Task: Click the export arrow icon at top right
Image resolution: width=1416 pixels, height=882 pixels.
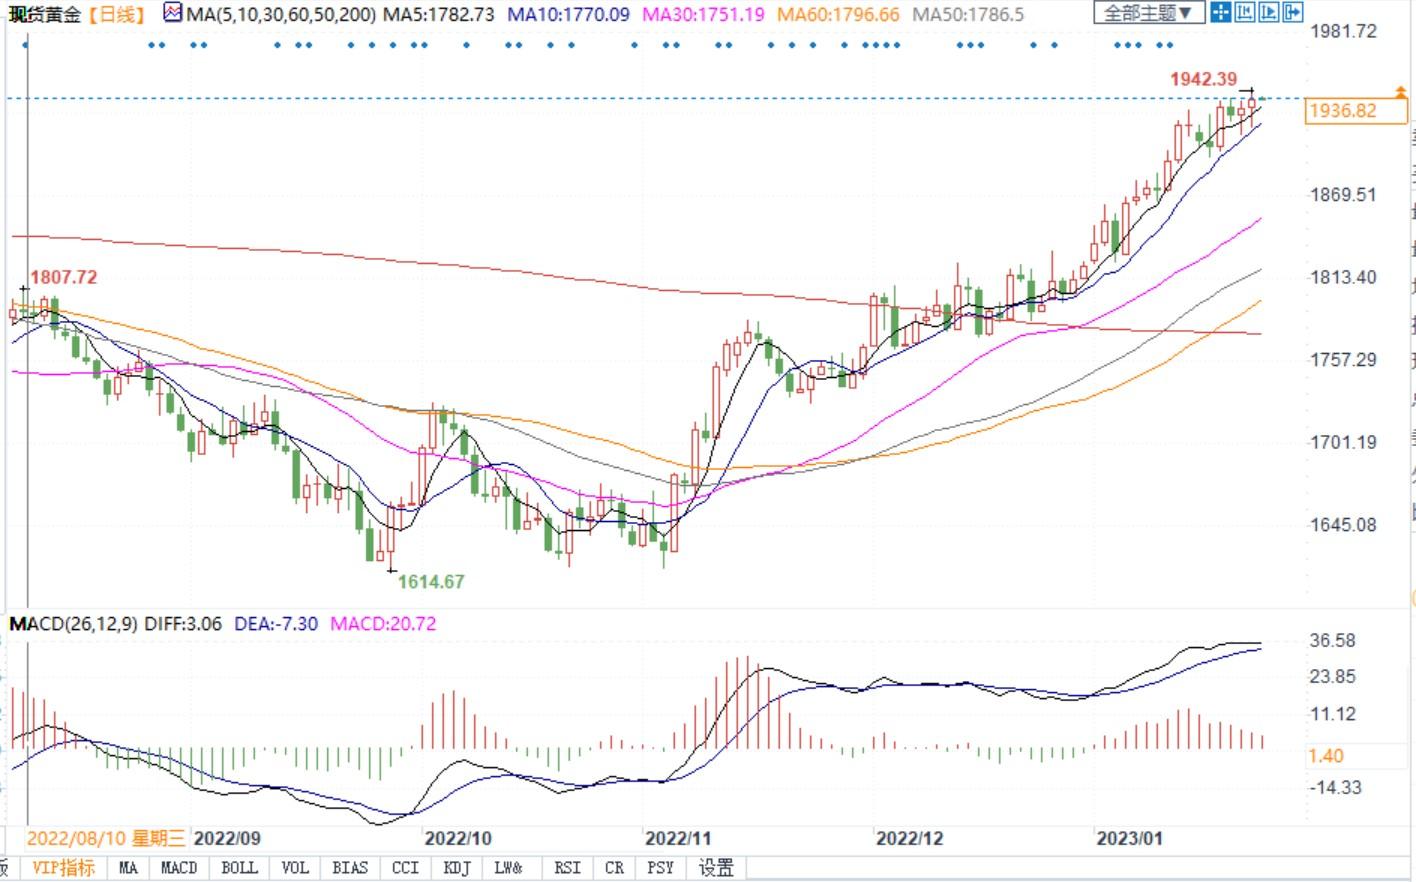Action: (1292, 13)
